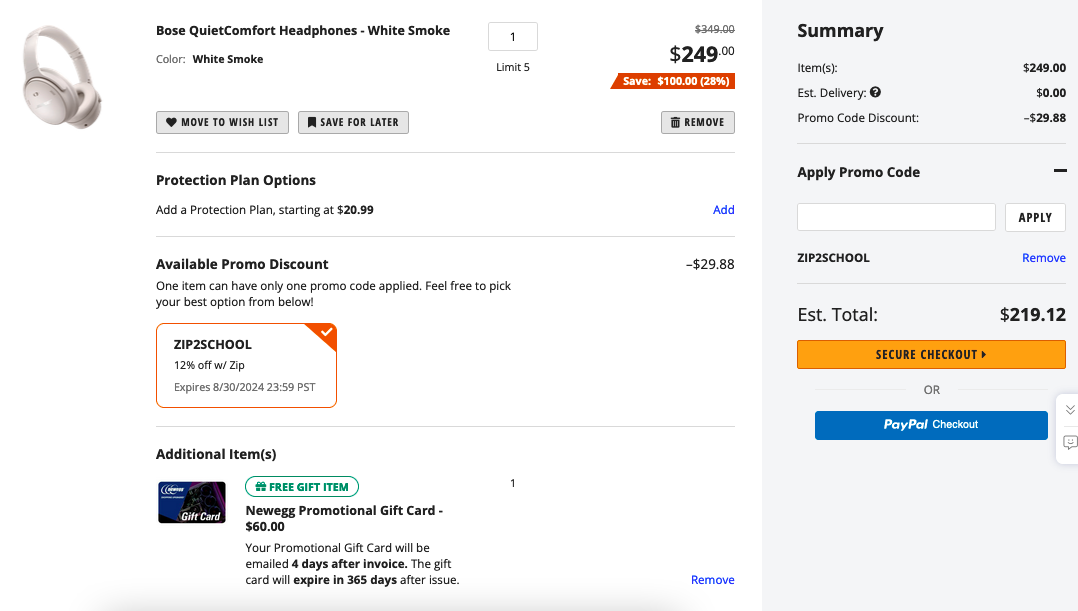Image resolution: width=1078 pixels, height=611 pixels.
Task: Move headphones to wish list with heart button
Action: [x=222, y=122]
